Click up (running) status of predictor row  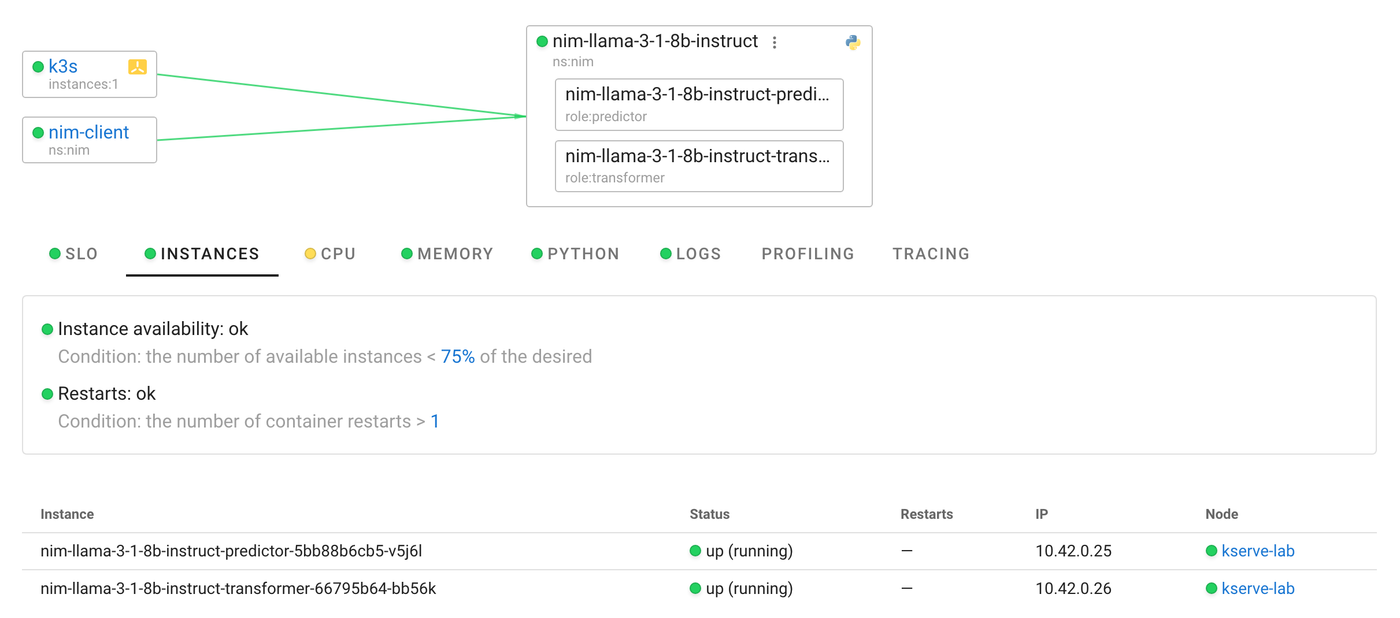pos(749,551)
